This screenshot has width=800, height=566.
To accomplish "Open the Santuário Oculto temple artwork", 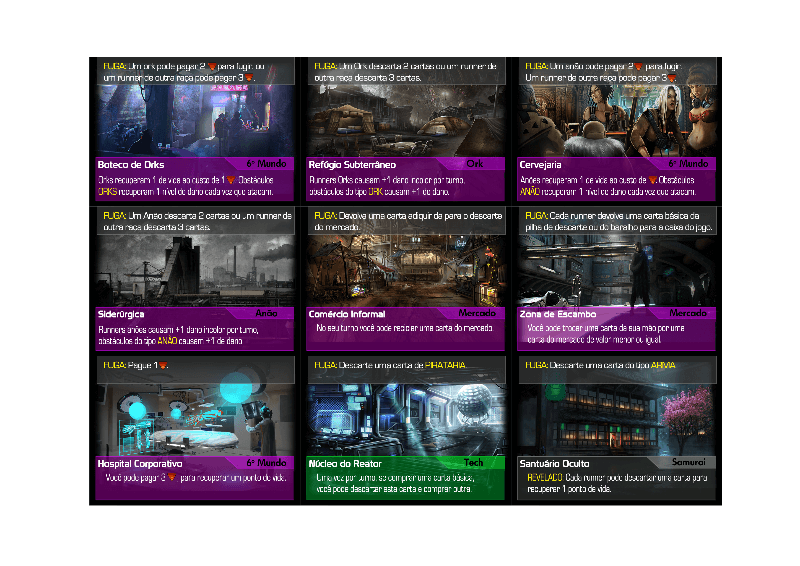I will click(617, 420).
